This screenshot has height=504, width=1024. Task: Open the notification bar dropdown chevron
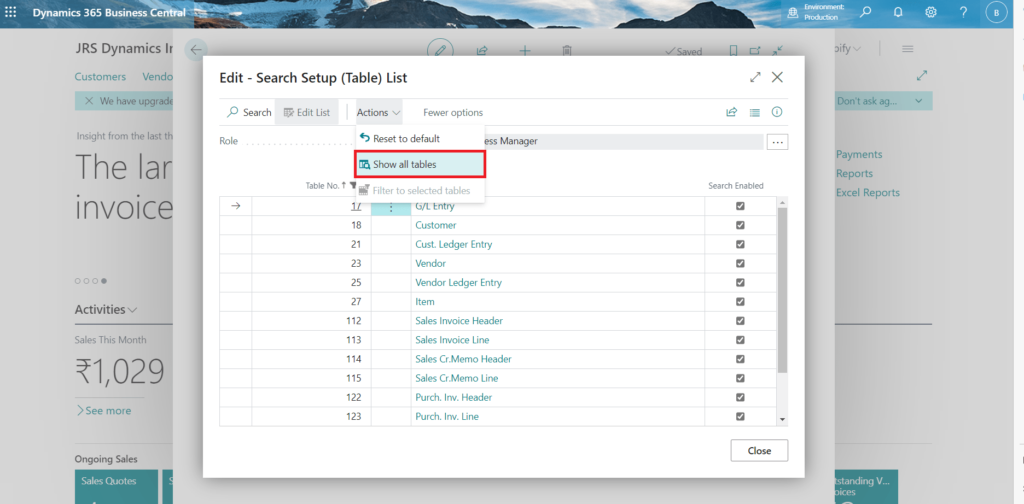(919, 101)
